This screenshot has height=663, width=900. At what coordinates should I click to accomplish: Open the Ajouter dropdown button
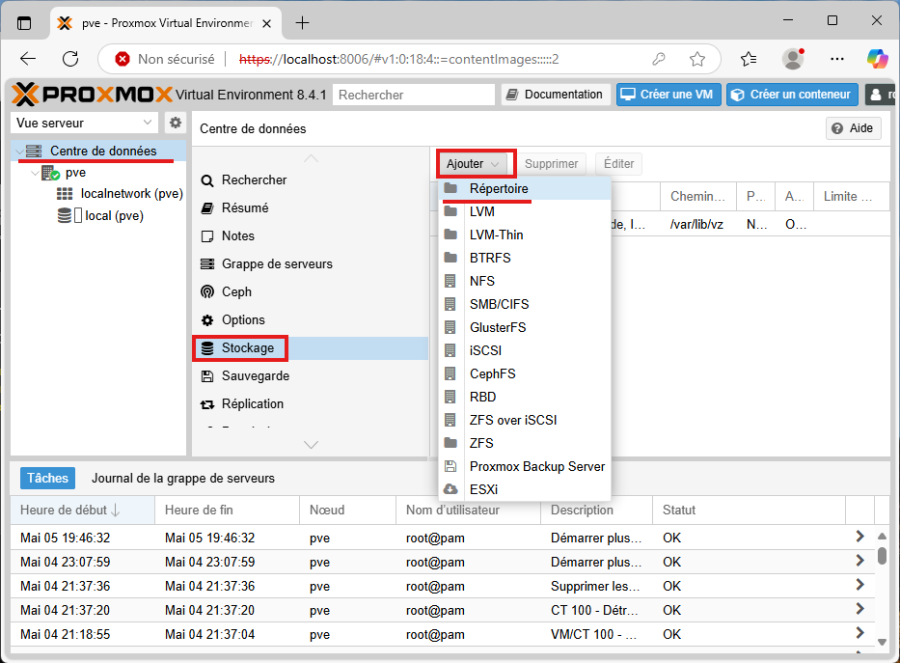(474, 164)
